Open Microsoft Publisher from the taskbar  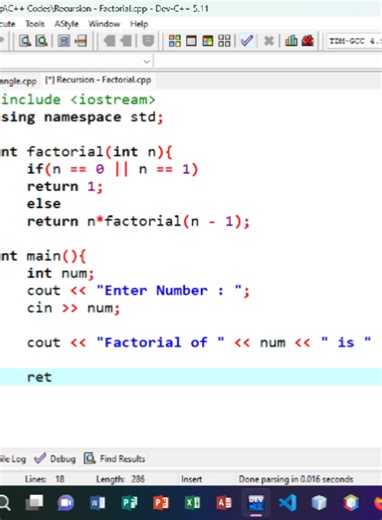(x=129, y=503)
